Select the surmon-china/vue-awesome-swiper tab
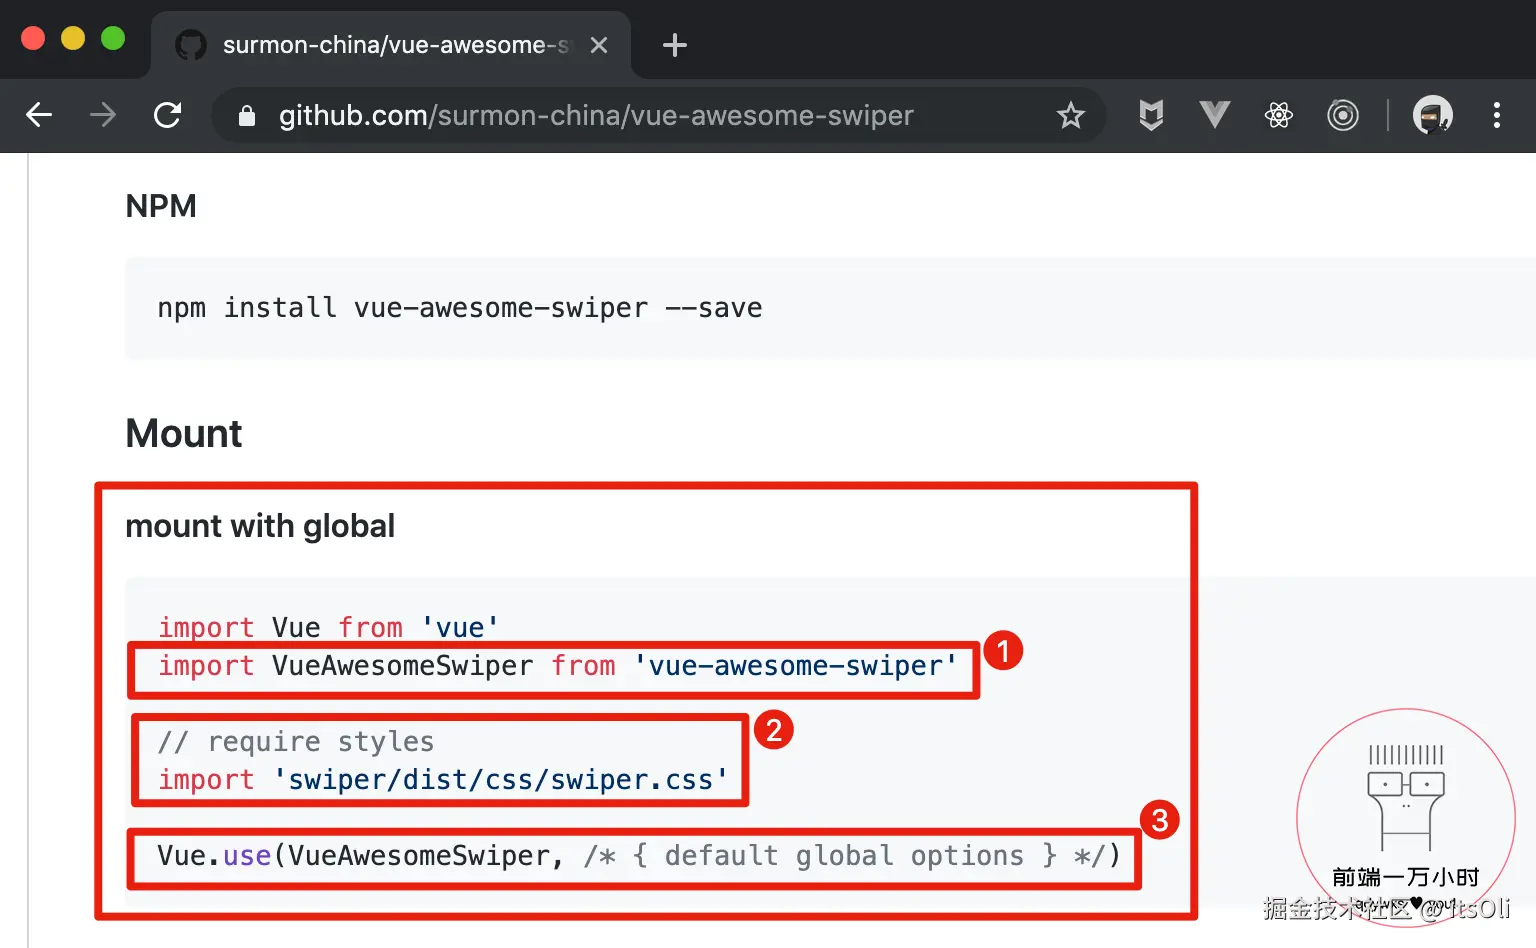Image resolution: width=1536 pixels, height=948 pixels. coord(391,45)
